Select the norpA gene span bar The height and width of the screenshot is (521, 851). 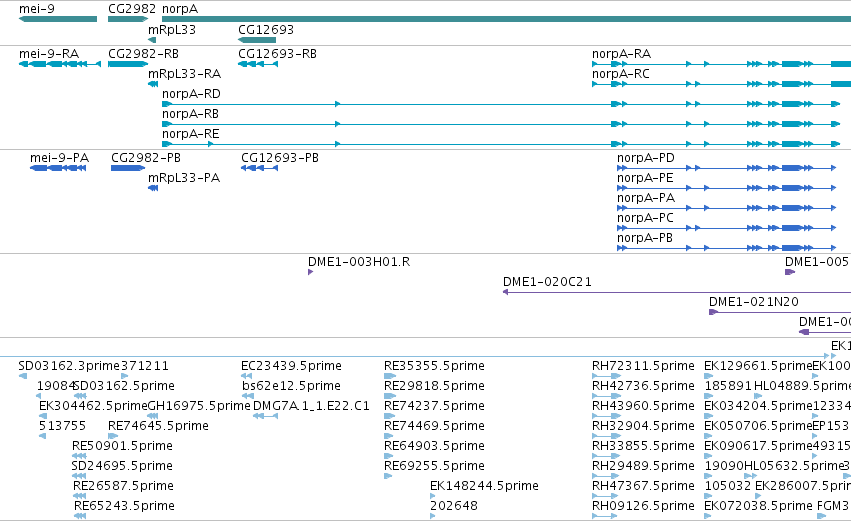pos(506,19)
